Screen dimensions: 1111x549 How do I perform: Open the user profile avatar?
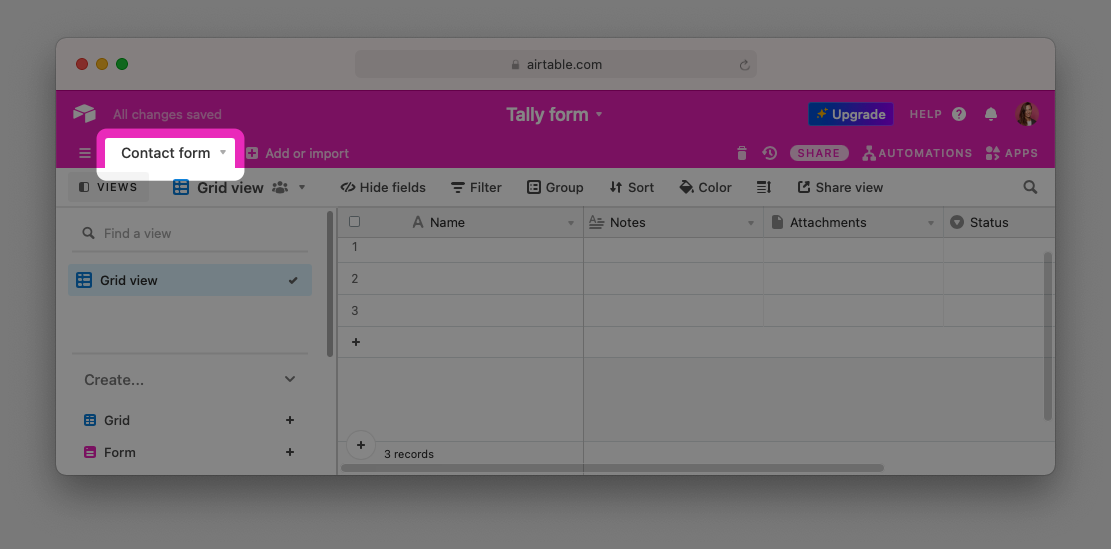(x=1027, y=114)
